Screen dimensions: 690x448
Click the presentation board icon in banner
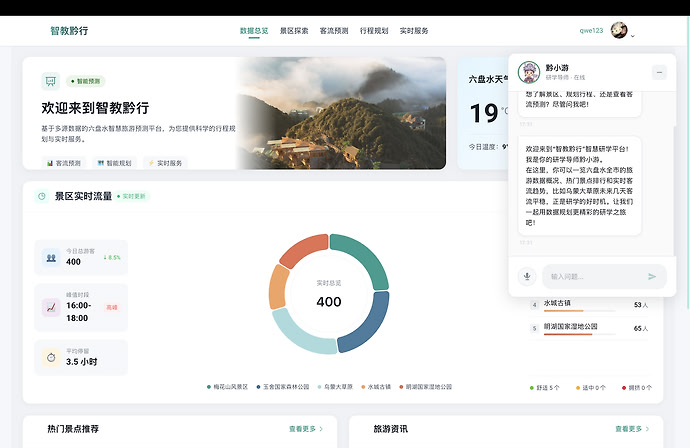51,81
